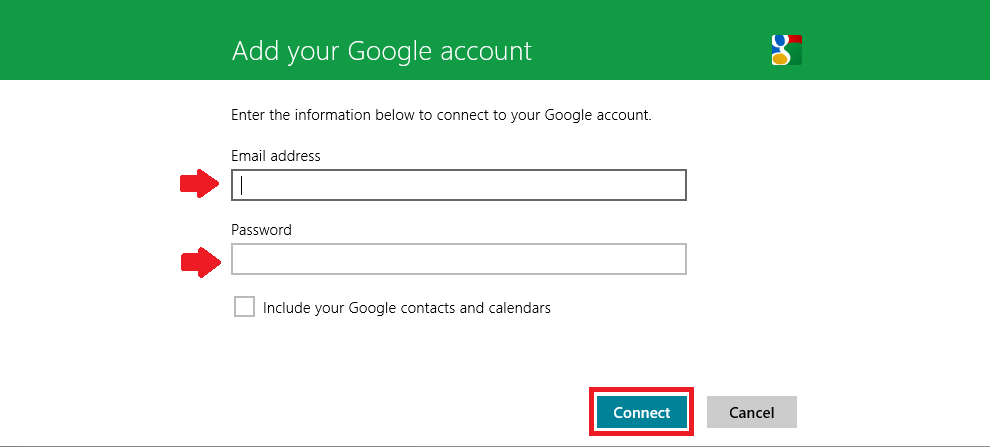Click the Google logo icon in header

[x=787, y=50]
